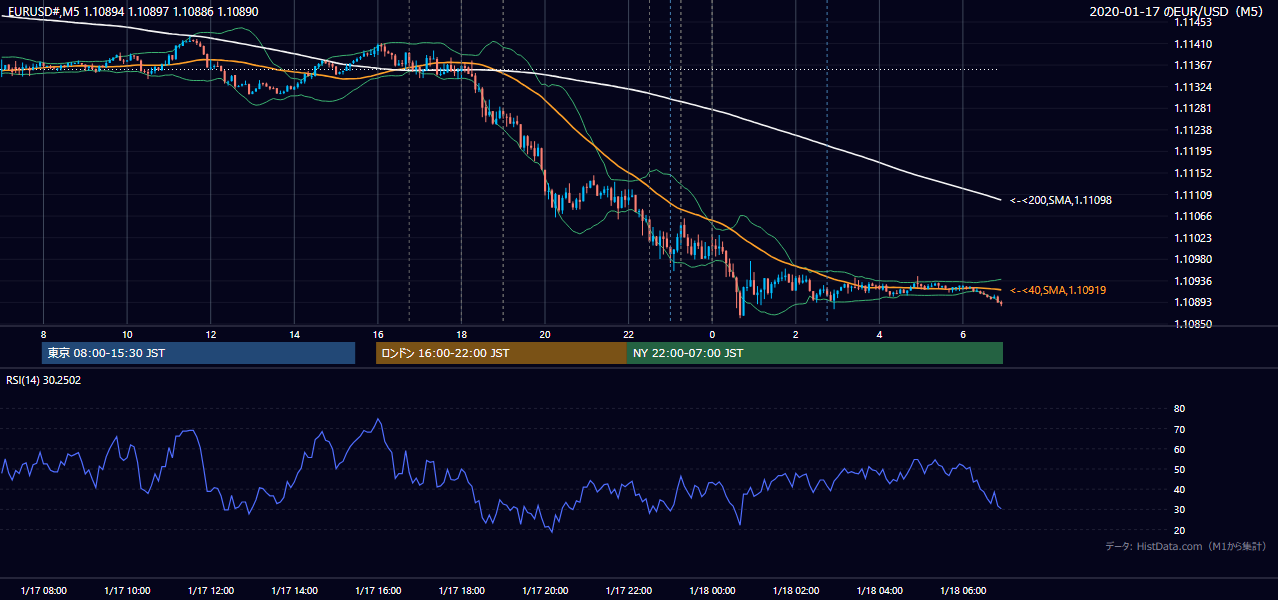Viewport: 1278px width, 600px height.
Task: Click the 1/18 00:00 bottom time label
Action: pos(712,591)
